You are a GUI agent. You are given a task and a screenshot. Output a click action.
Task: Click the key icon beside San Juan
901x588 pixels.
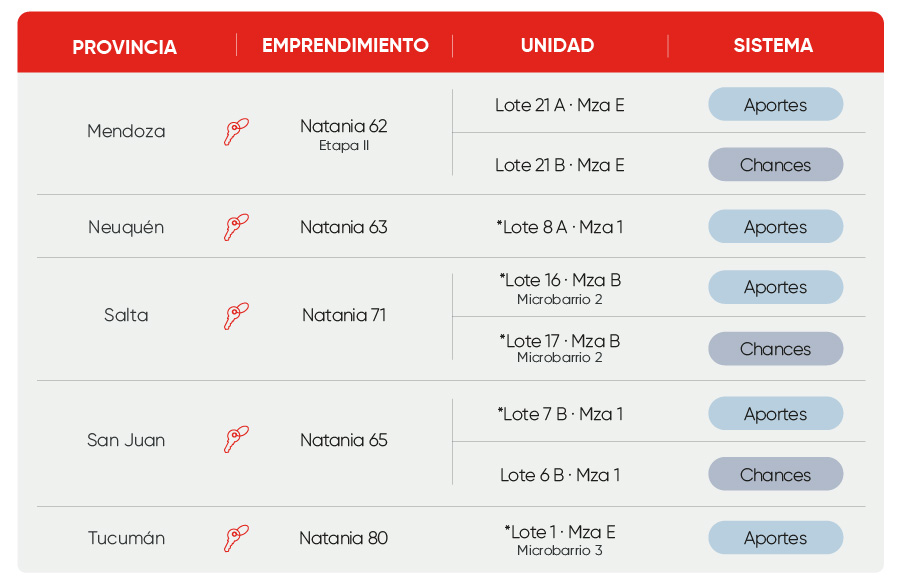pos(236,439)
